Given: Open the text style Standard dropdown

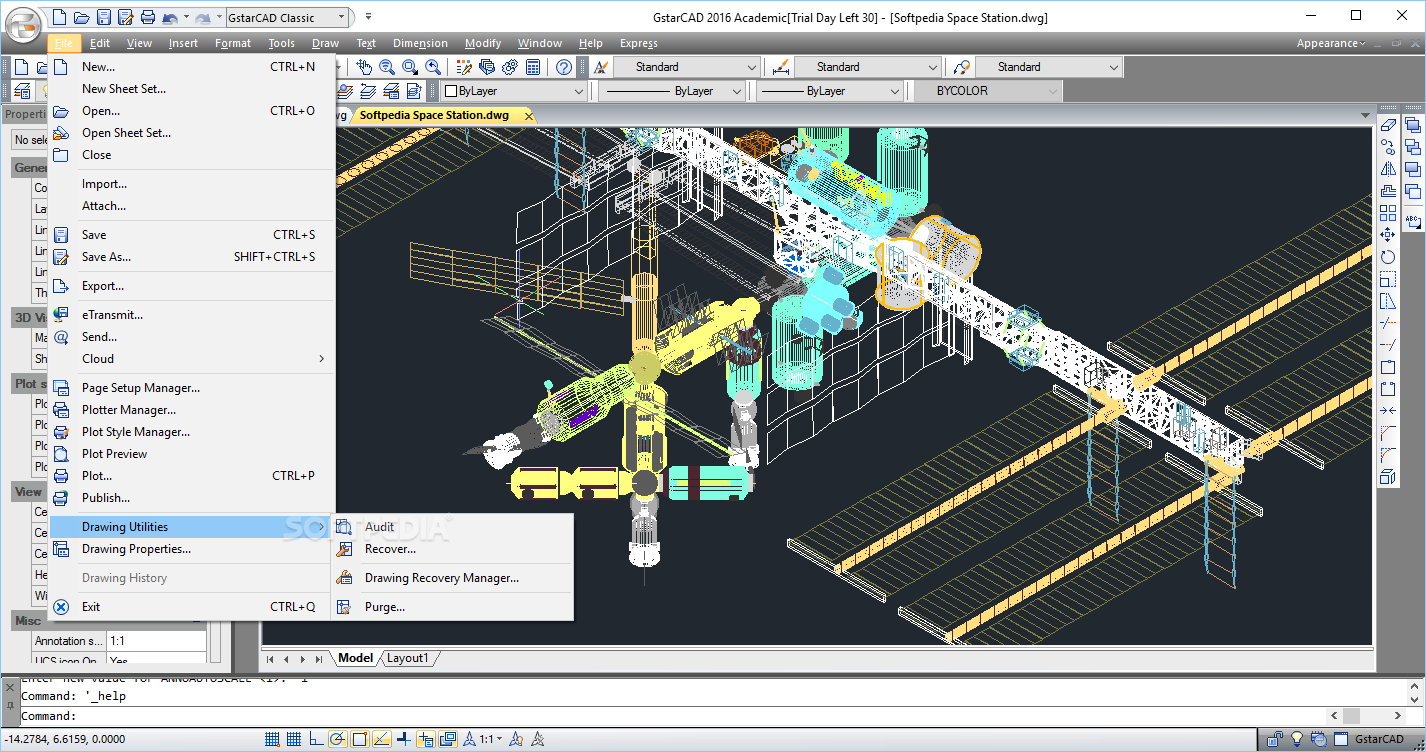Looking at the screenshot, I should tap(687, 67).
